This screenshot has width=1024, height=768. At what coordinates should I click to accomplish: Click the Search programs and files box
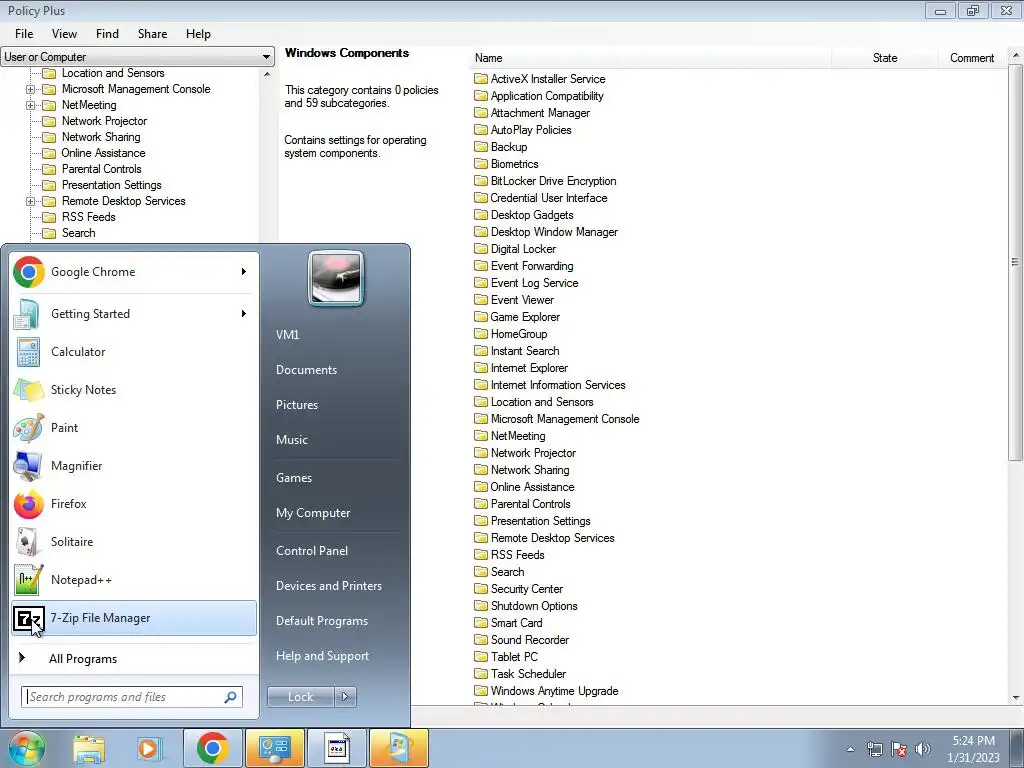click(132, 697)
